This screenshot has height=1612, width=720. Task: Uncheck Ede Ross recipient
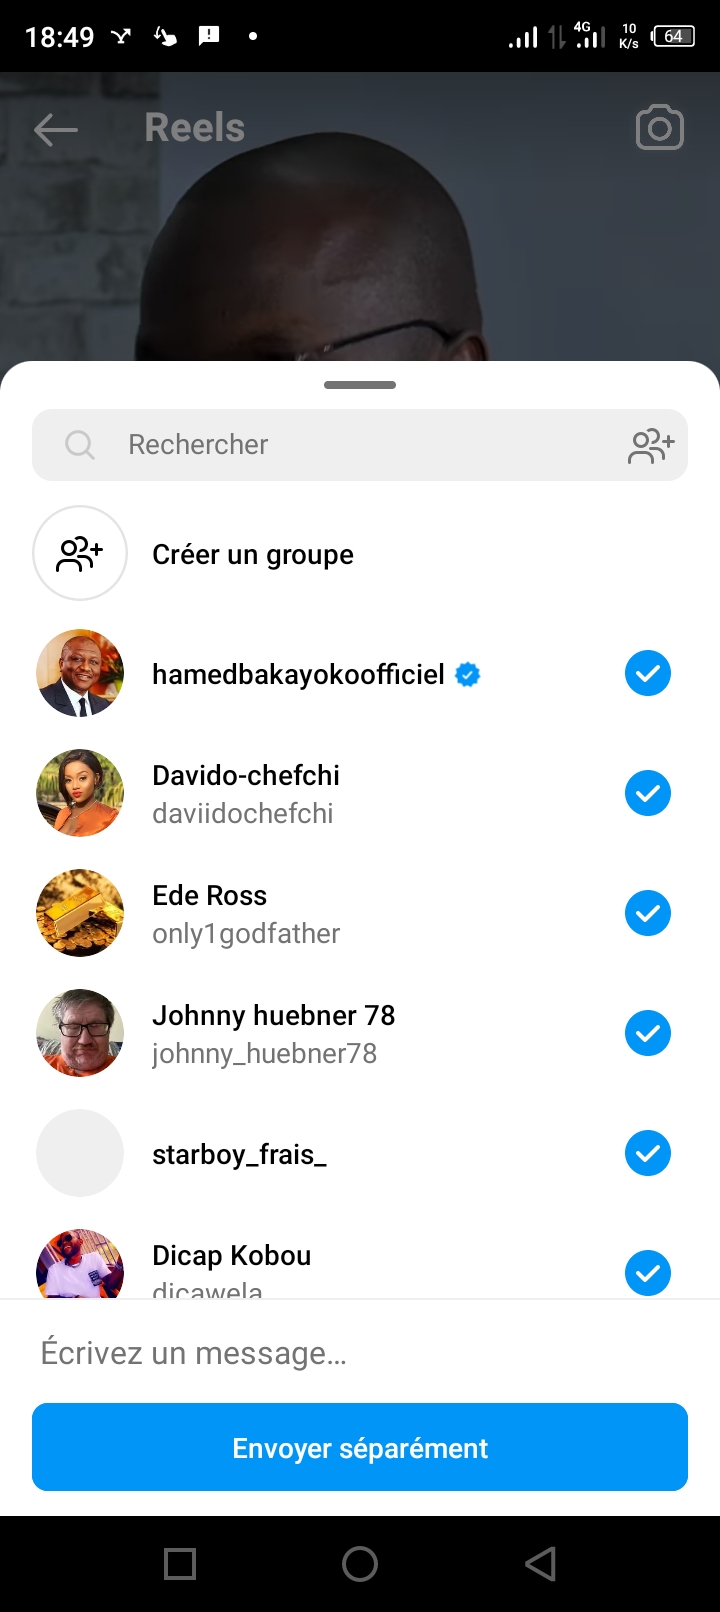click(x=647, y=913)
